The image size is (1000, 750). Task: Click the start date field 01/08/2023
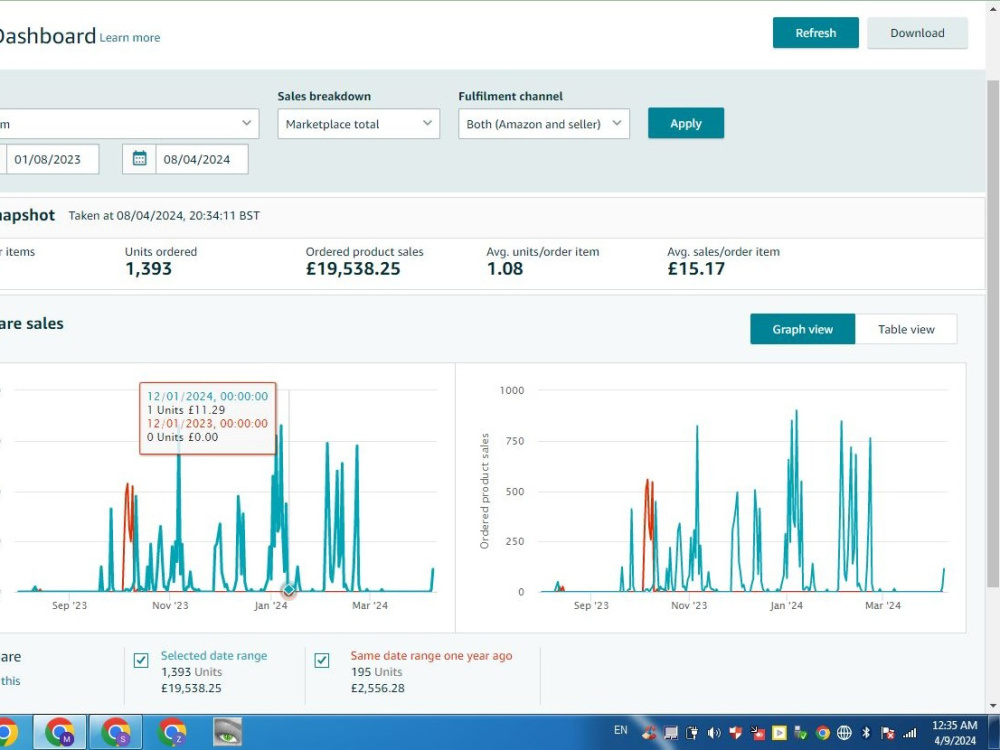click(x=52, y=159)
